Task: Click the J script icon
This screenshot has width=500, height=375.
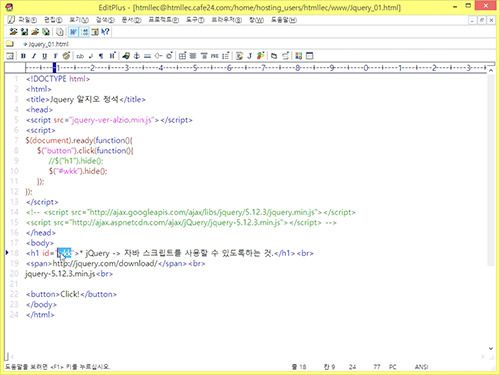Action: pos(249,56)
